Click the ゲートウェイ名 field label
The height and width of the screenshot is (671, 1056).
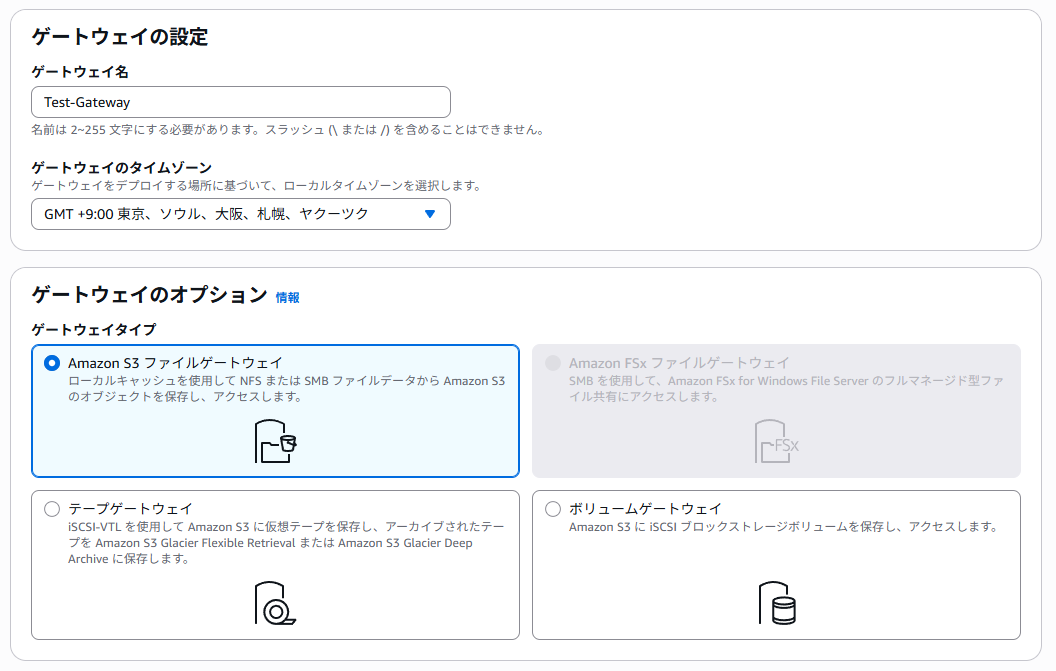(80, 72)
